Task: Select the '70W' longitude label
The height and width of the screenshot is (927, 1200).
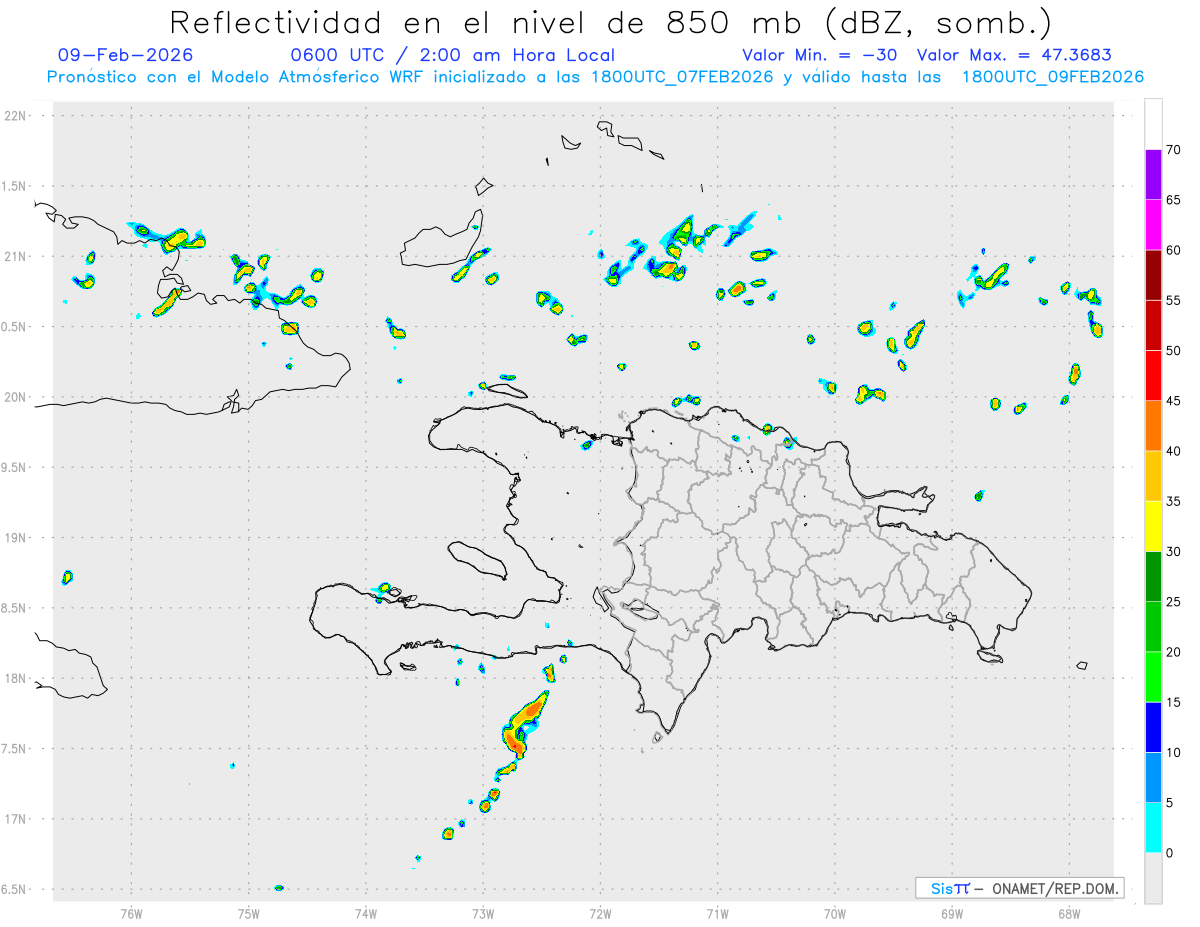Action: [x=835, y=913]
